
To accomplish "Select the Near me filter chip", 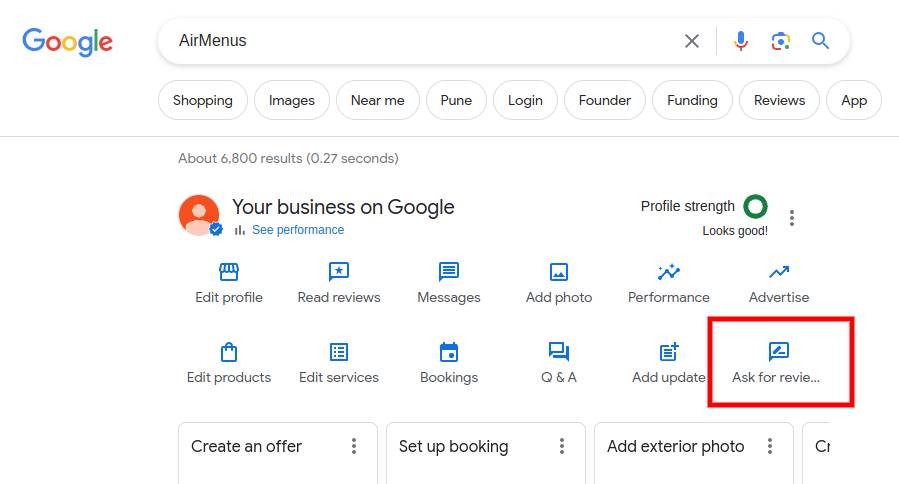I will pyautogui.click(x=378, y=100).
